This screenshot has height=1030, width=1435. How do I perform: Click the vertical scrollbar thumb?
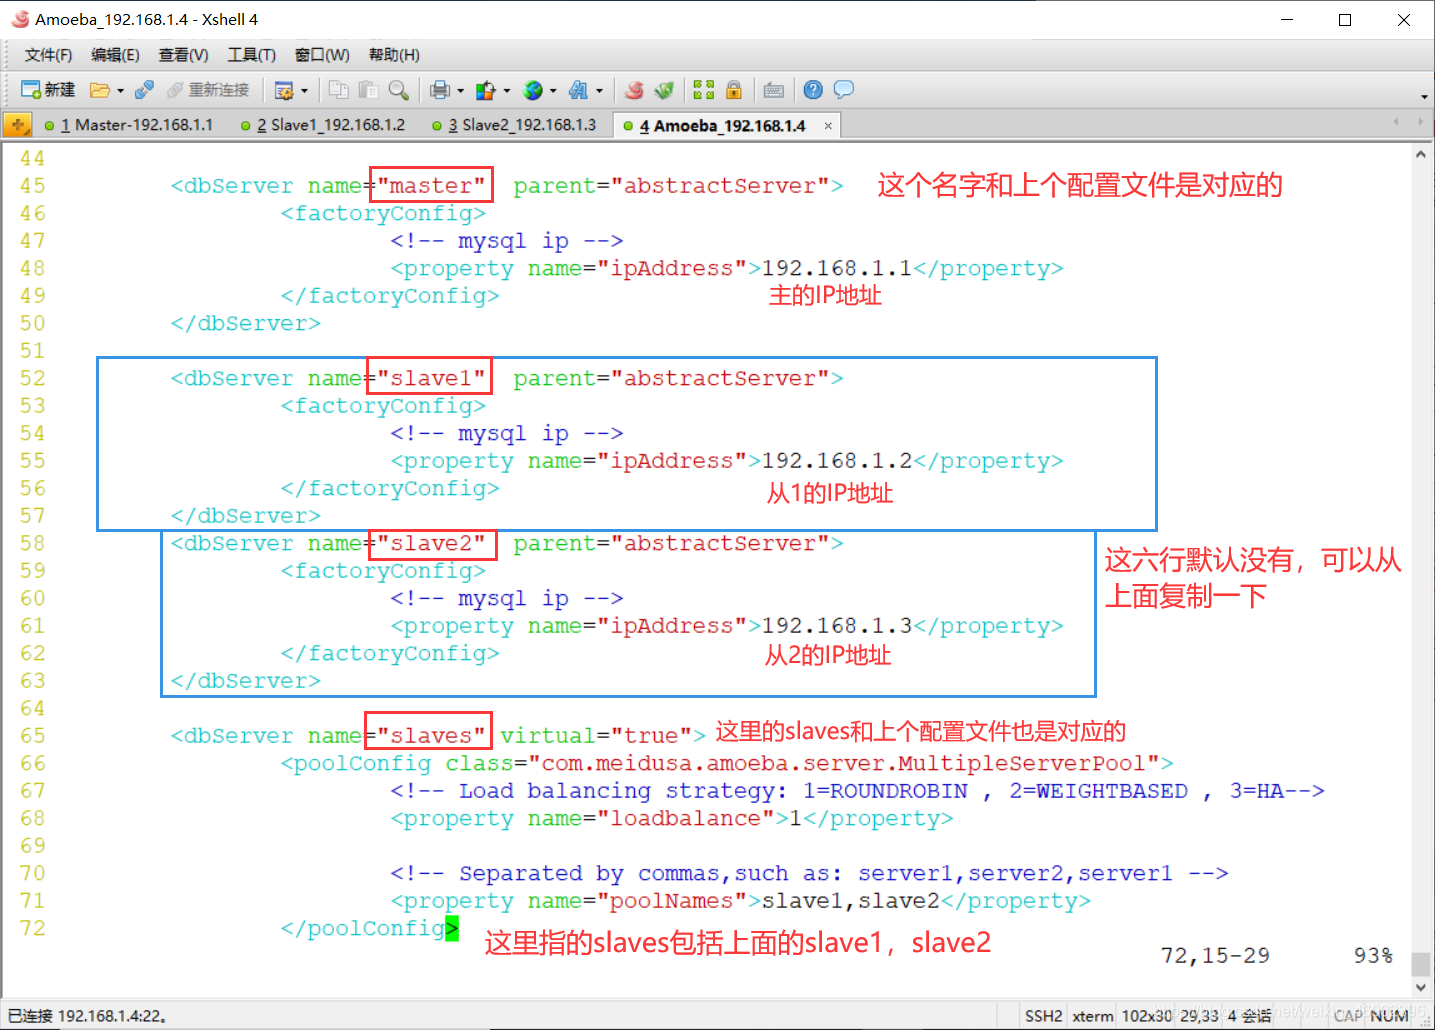[x=1420, y=964]
